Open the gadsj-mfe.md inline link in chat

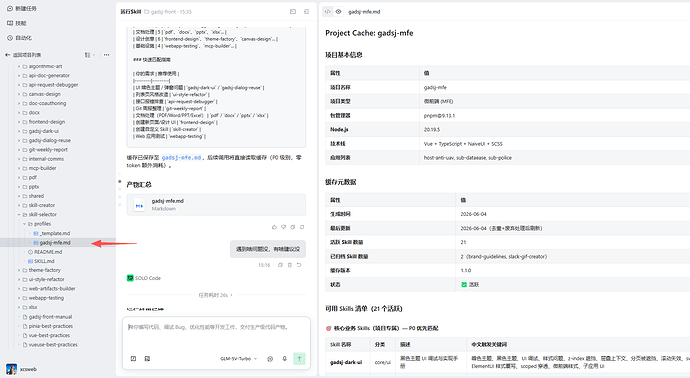pos(181,158)
